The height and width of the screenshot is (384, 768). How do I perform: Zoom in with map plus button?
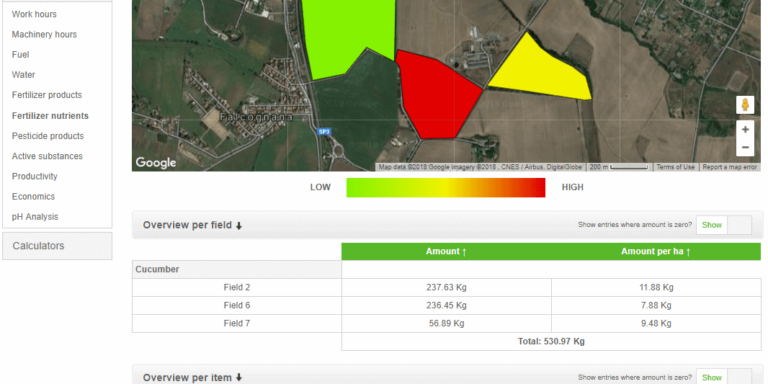745,130
